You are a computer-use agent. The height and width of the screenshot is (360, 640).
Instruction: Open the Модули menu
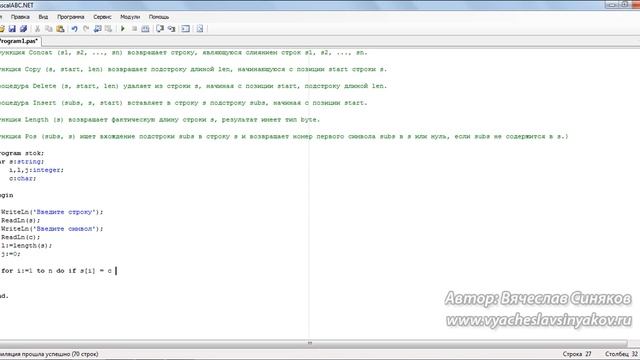coord(130,17)
